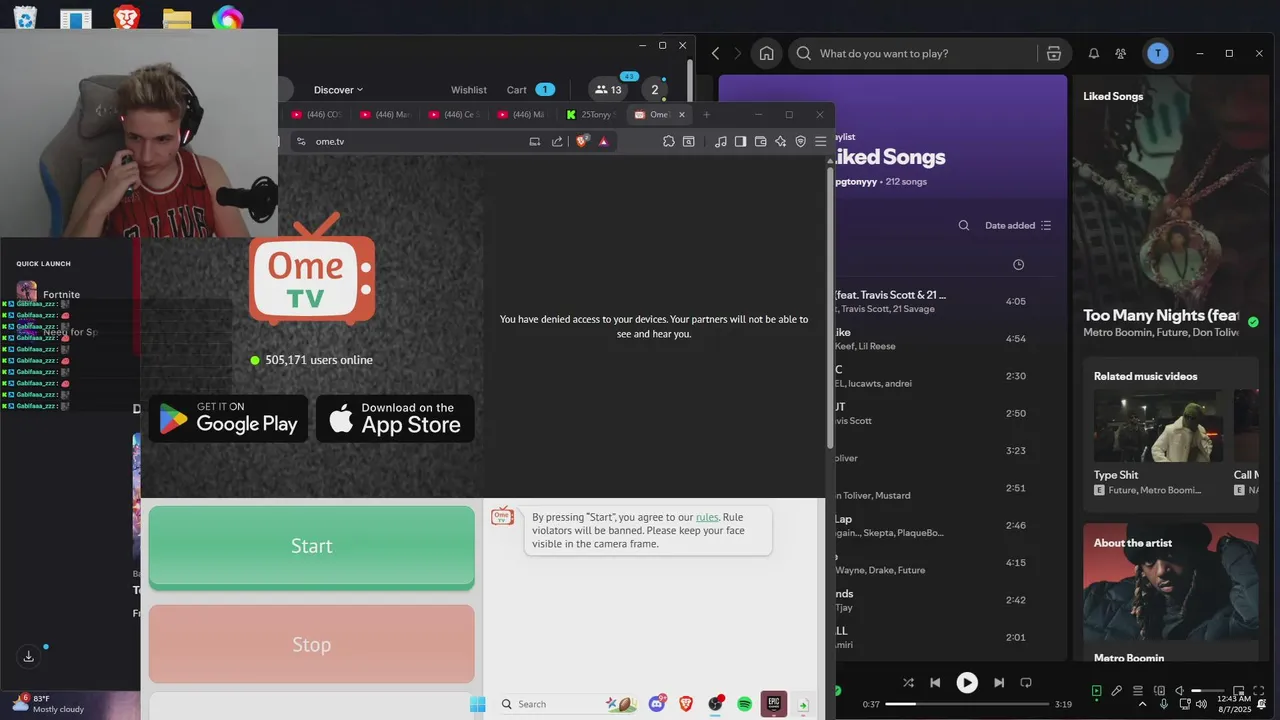This screenshot has width=1280, height=720.
Task: Click Spotify play button
Action: (x=967, y=683)
